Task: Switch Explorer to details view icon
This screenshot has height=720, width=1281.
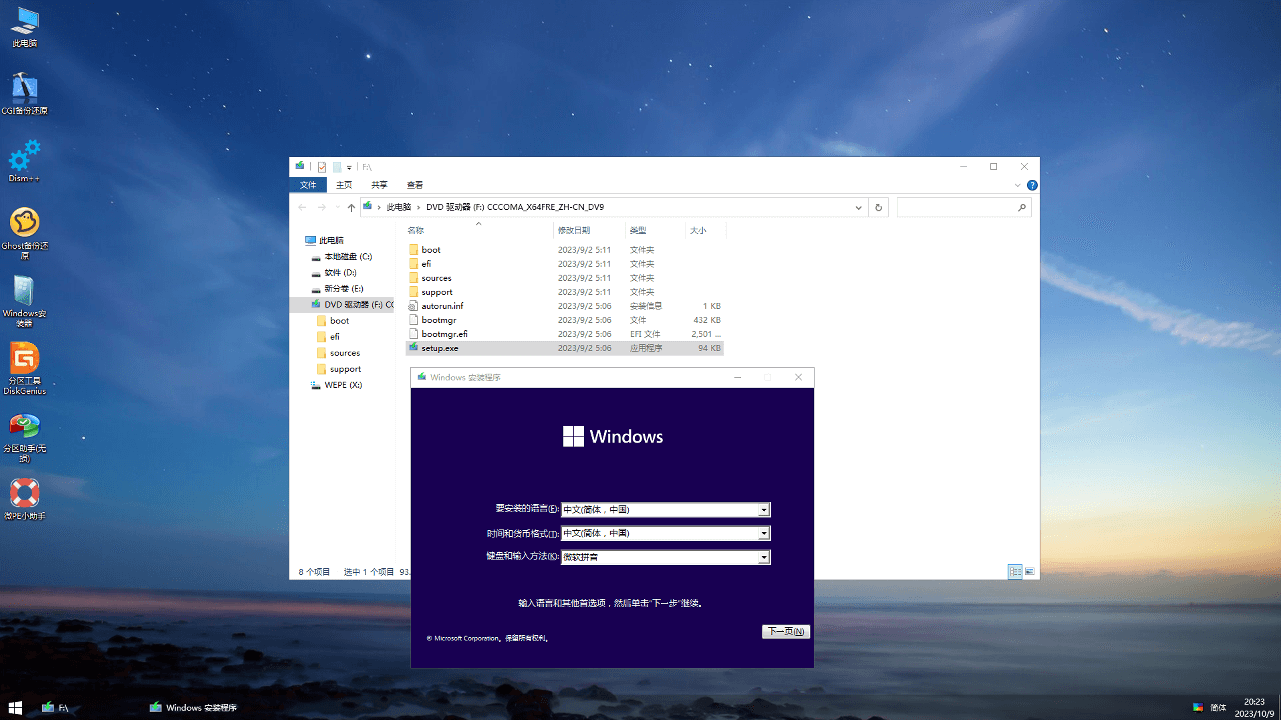Action: click(x=1015, y=571)
